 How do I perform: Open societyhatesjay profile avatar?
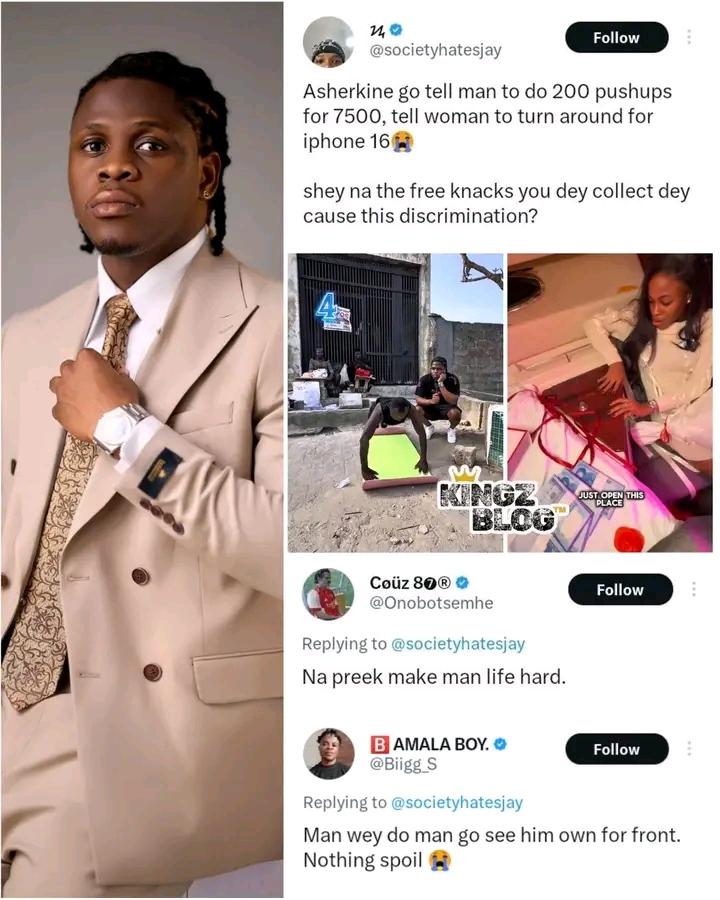328,42
